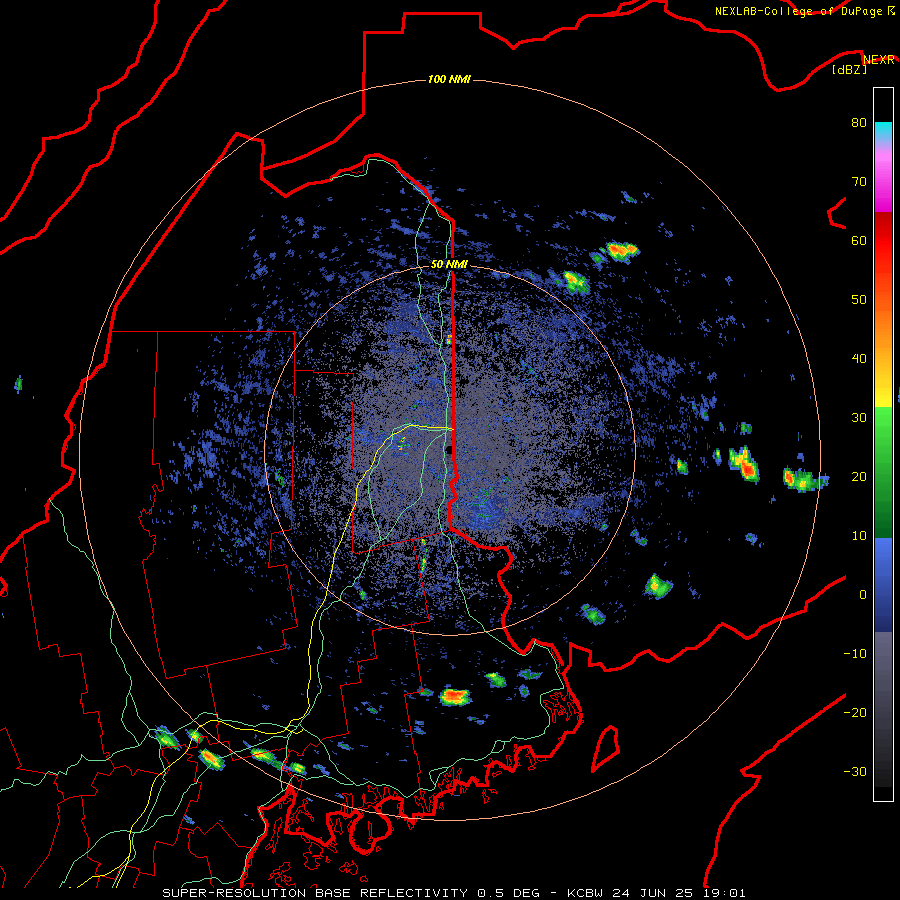Click the 60 value on the dBZ scale

pyautogui.click(x=859, y=240)
